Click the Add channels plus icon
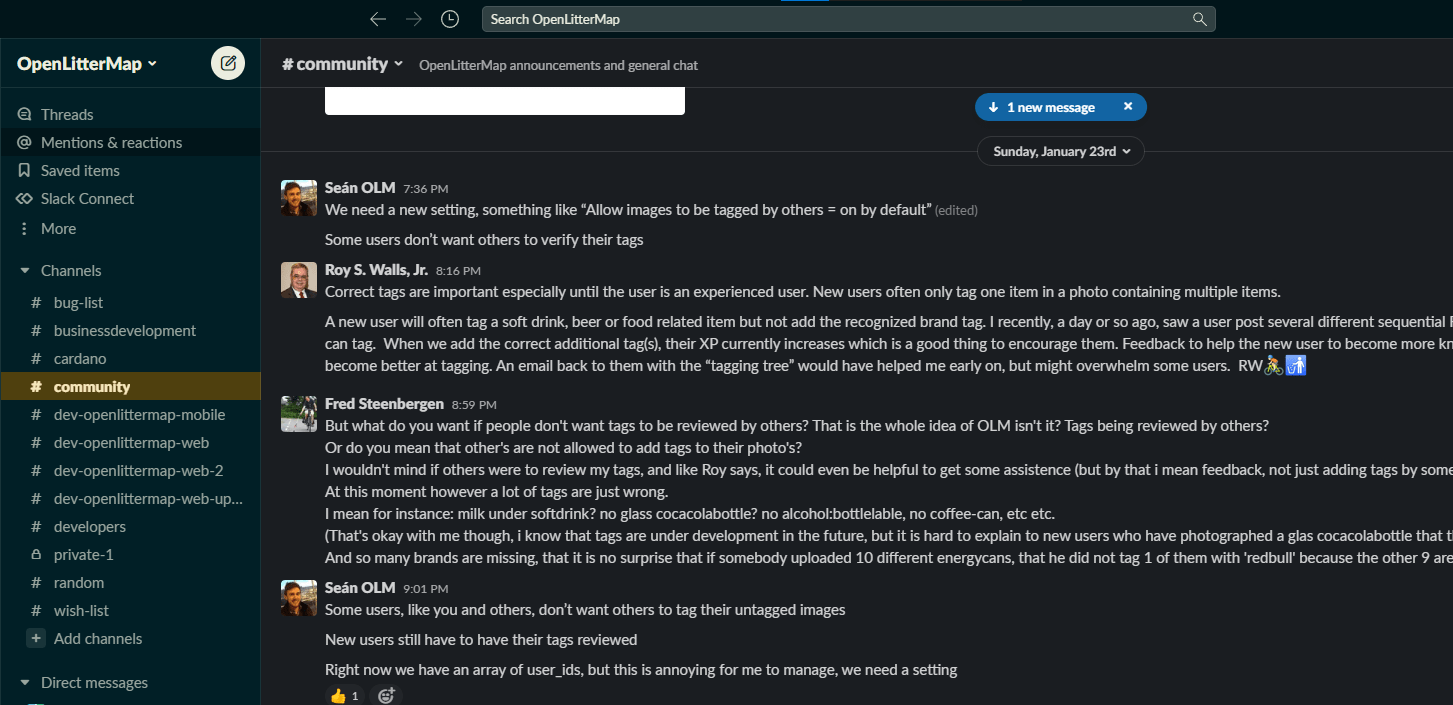The height and width of the screenshot is (705, 1453). point(36,638)
